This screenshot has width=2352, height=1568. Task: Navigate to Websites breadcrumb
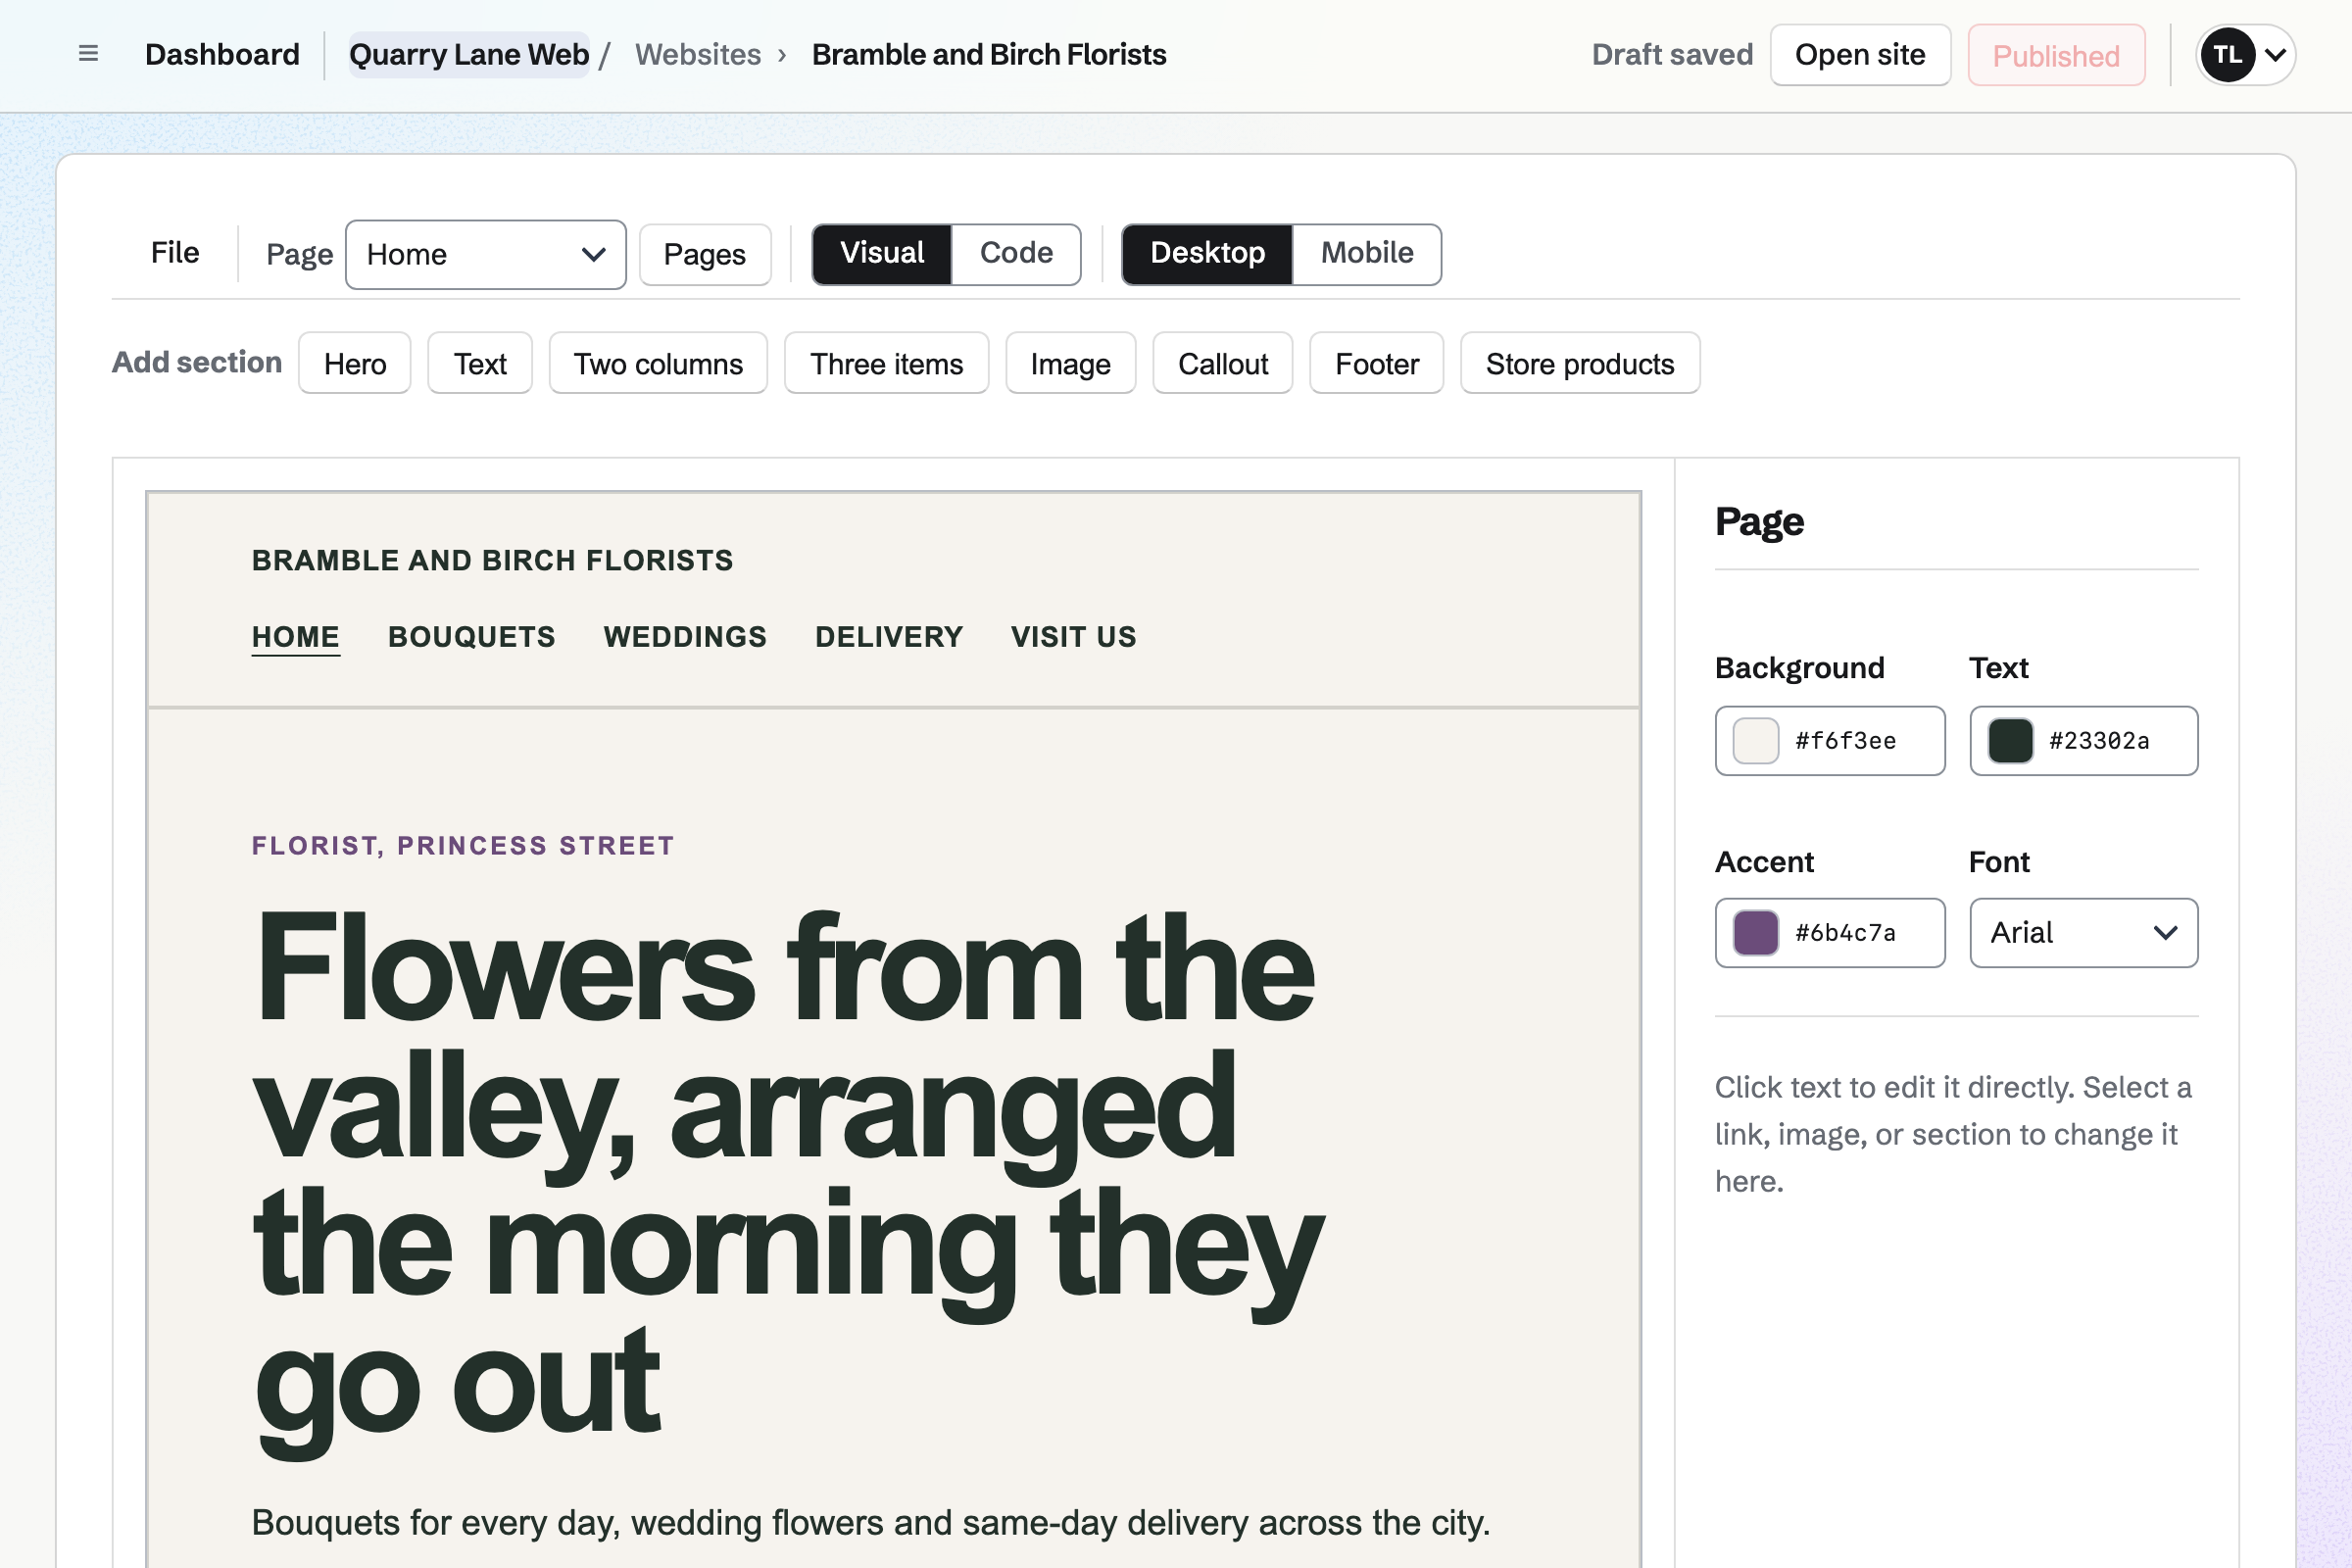point(698,54)
